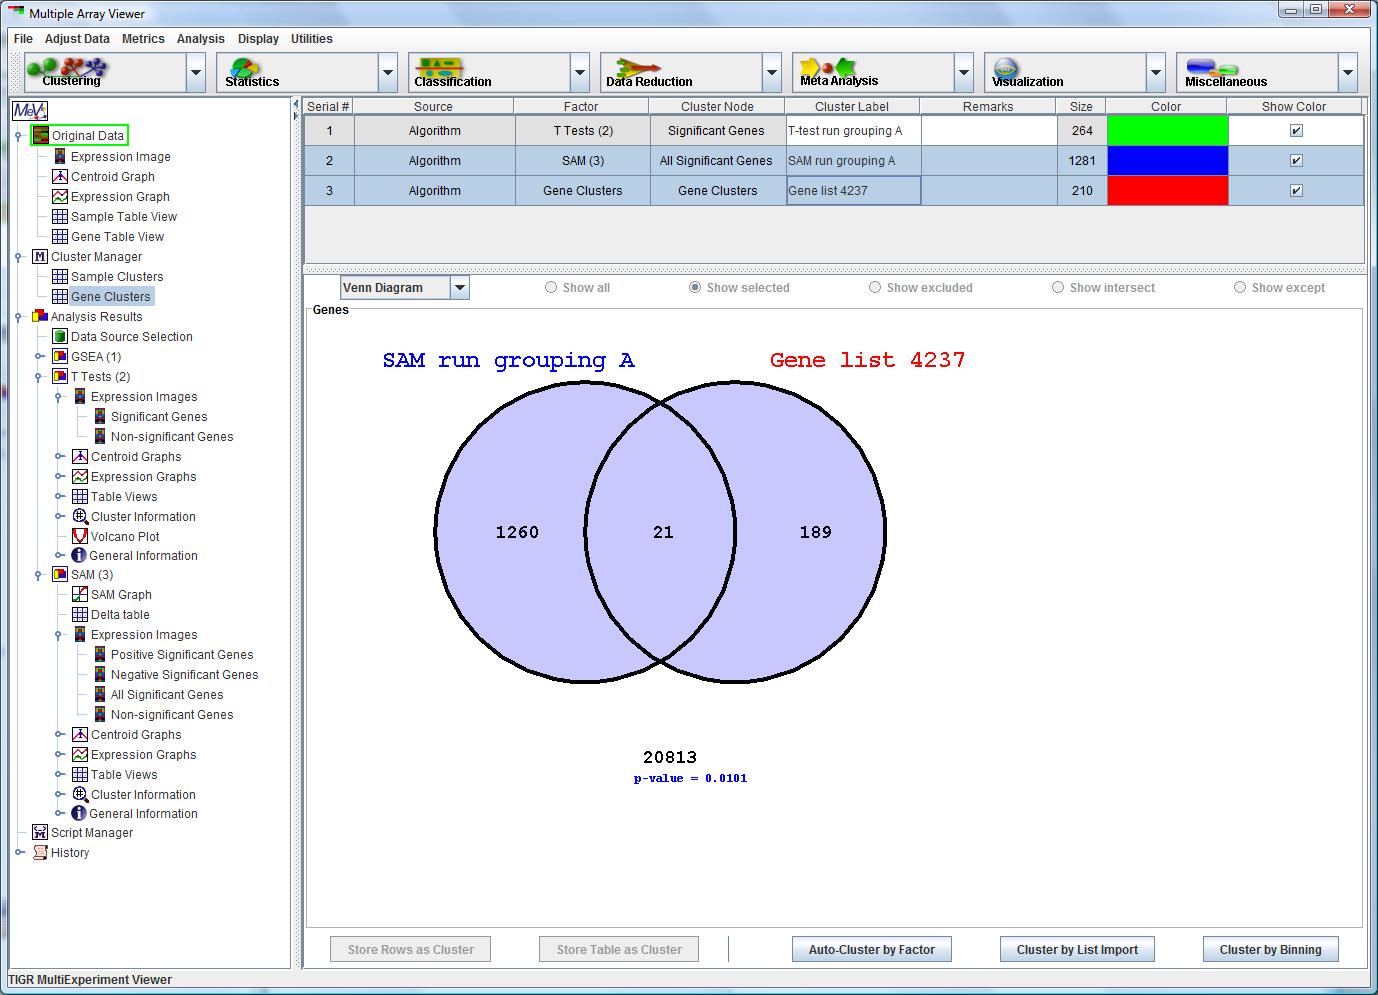The height and width of the screenshot is (995, 1378).
Task: Open the Miscellaneous dropdown arrow
Action: (x=1347, y=72)
